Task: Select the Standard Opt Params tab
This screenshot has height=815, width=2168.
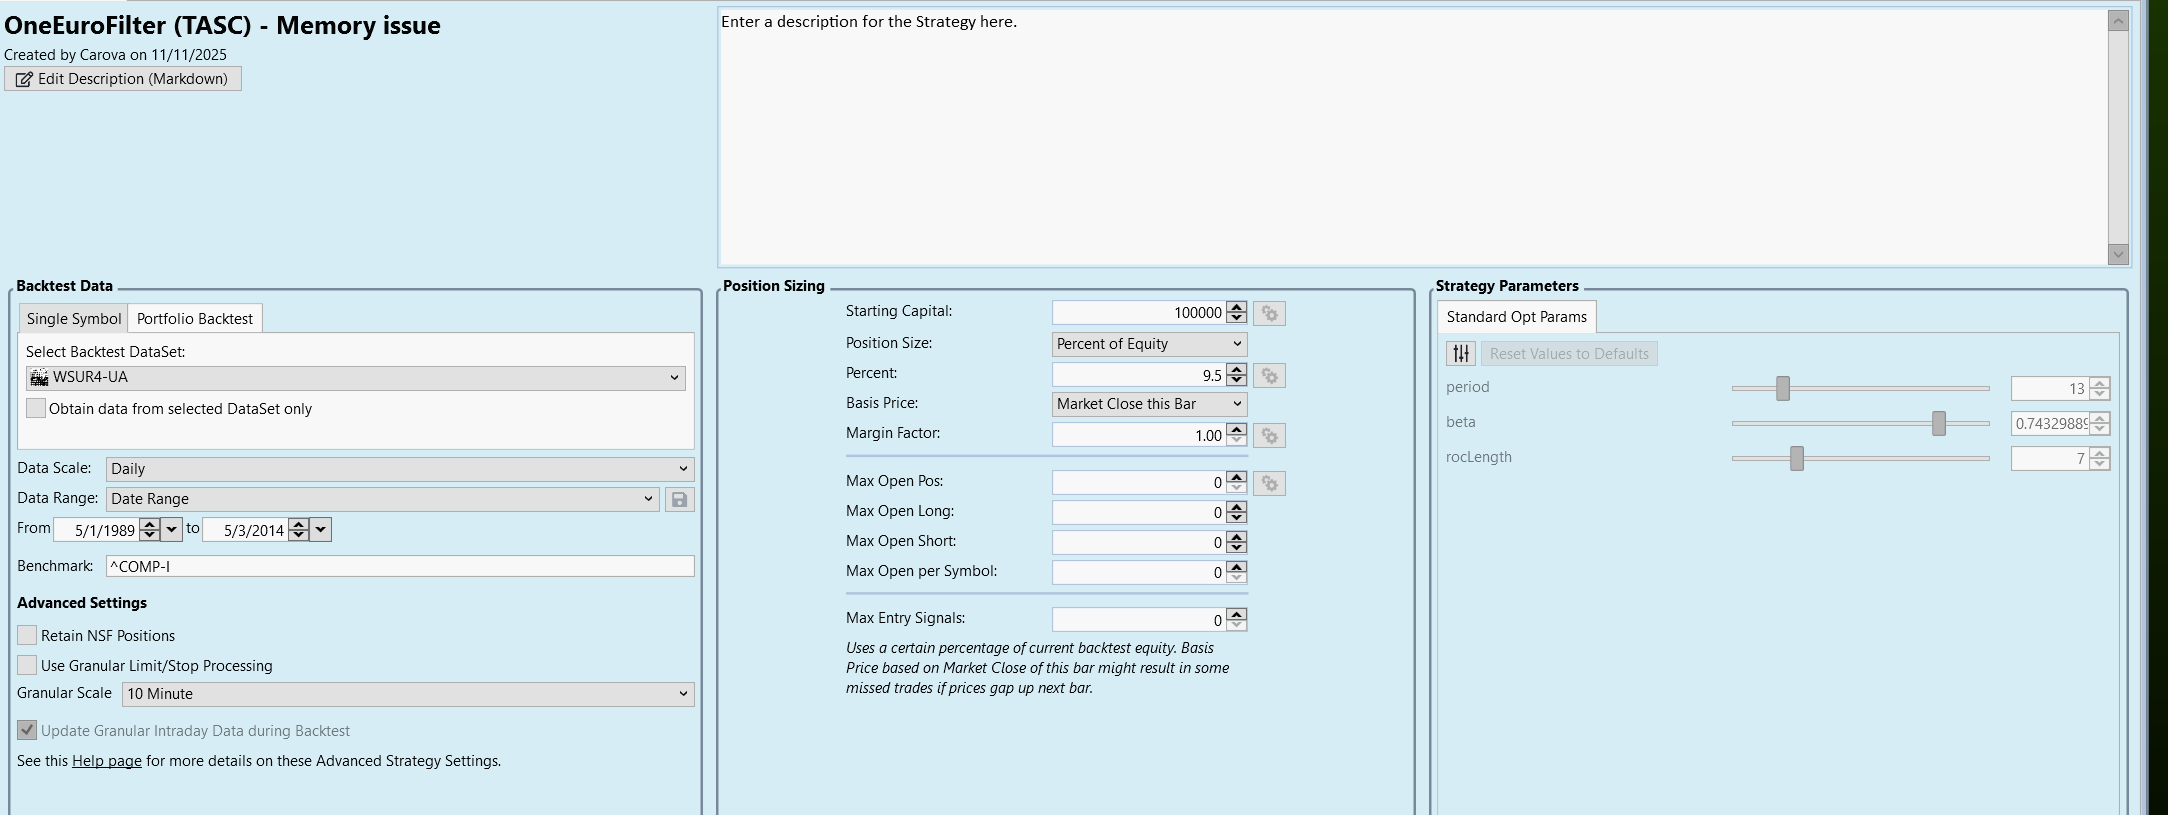Action: [1516, 317]
